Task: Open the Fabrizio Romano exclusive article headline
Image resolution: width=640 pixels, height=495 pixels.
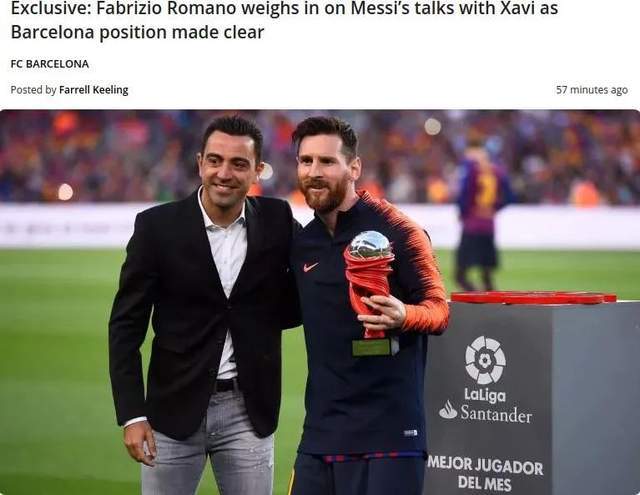Action: [x=284, y=20]
